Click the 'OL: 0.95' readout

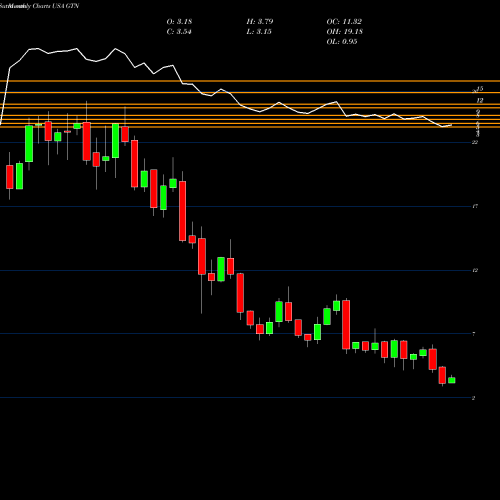click(x=342, y=42)
